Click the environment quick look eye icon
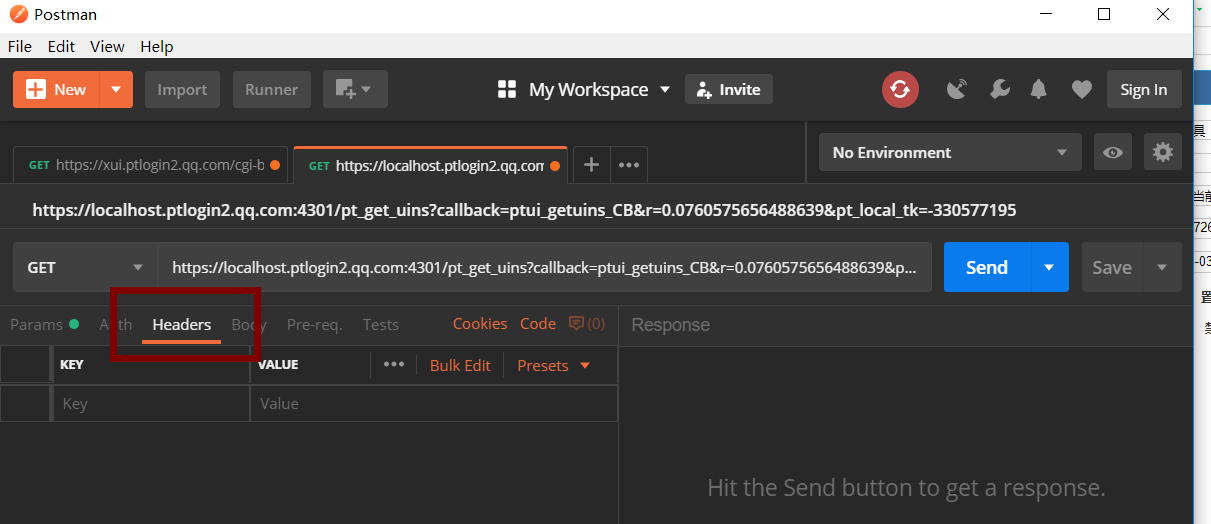This screenshot has height=524, width=1211. 1113,153
